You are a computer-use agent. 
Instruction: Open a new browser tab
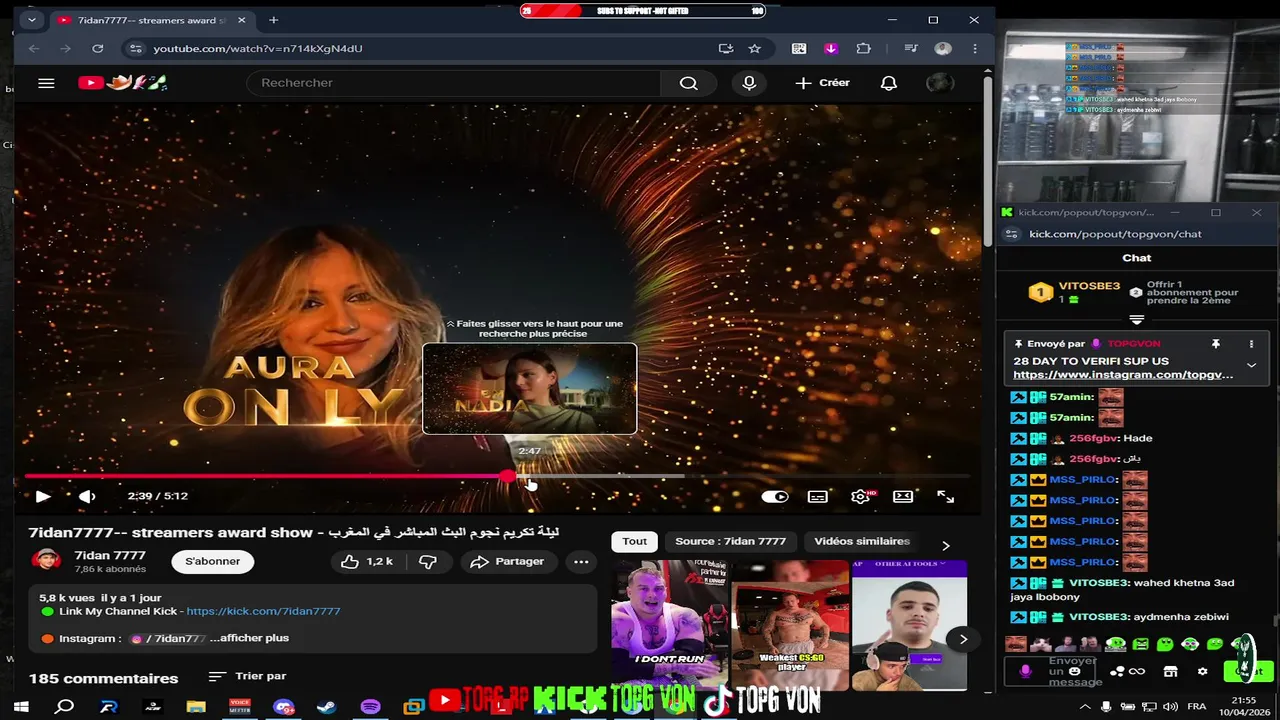pyautogui.click(x=273, y=20)
